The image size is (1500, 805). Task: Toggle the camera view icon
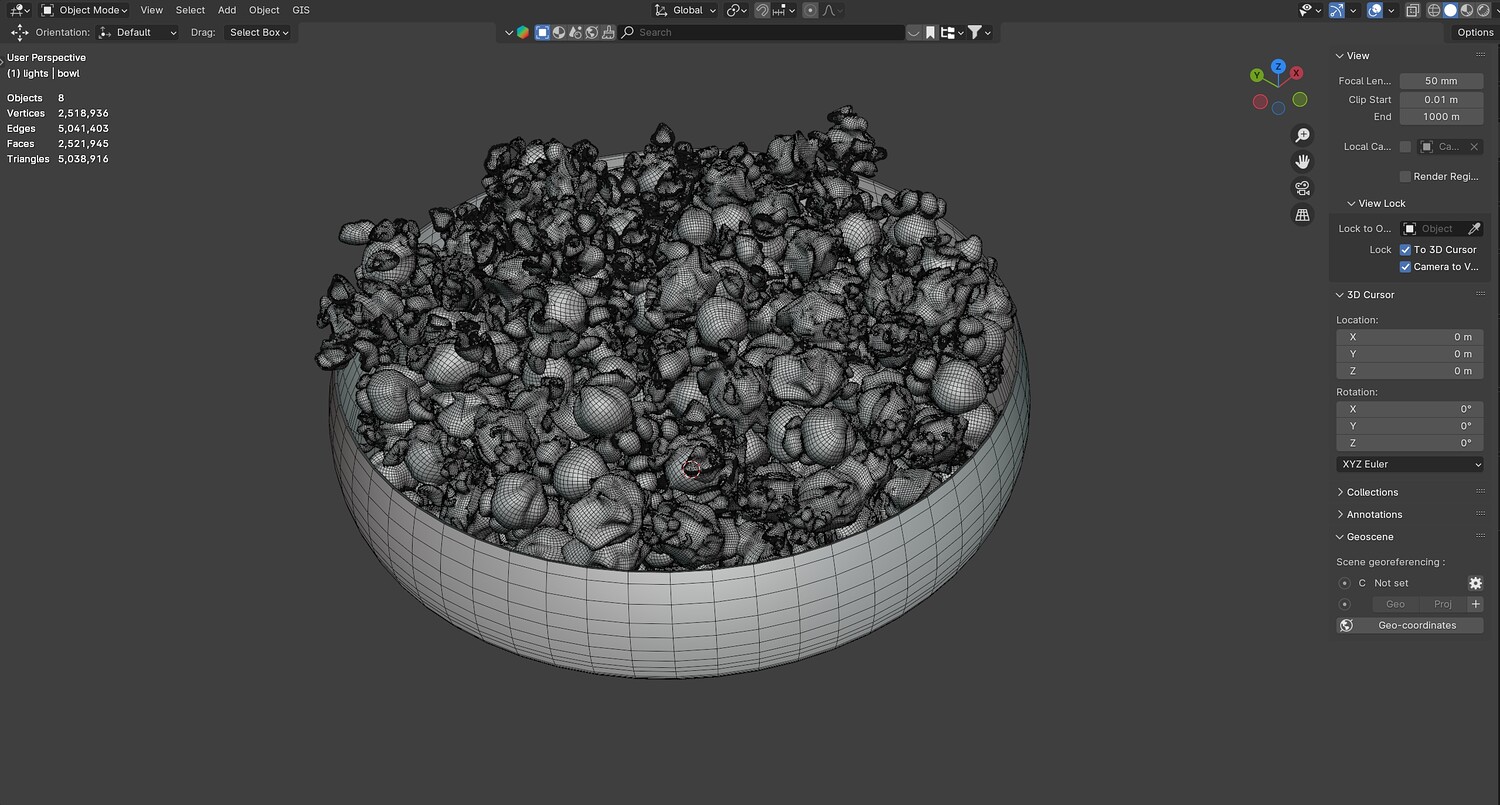1302,188
